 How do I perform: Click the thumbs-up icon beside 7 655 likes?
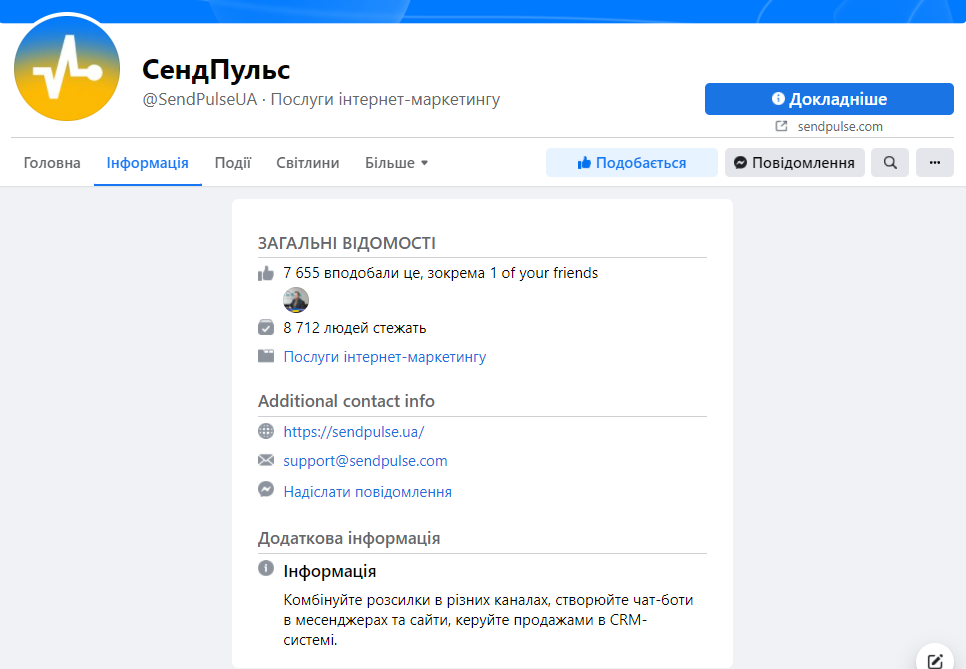point(266,273)
